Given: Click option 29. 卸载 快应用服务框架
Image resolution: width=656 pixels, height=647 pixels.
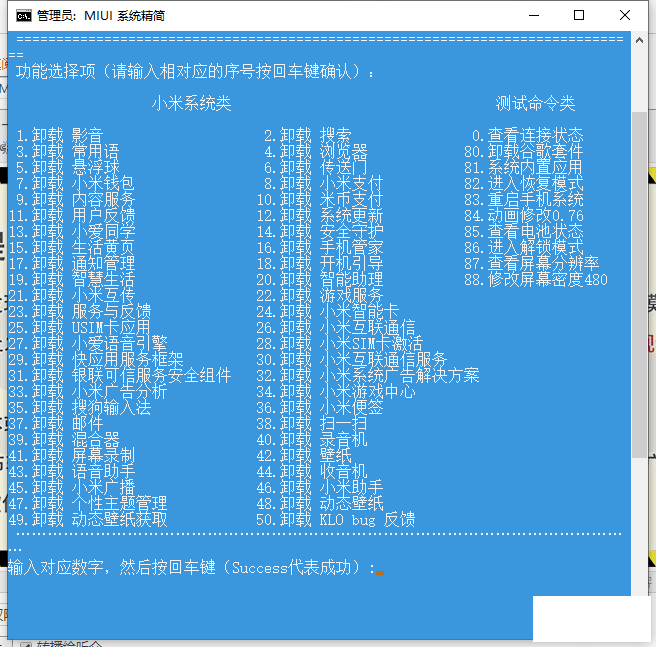Looking at the screenshot, I should click(x=96, y=359).
